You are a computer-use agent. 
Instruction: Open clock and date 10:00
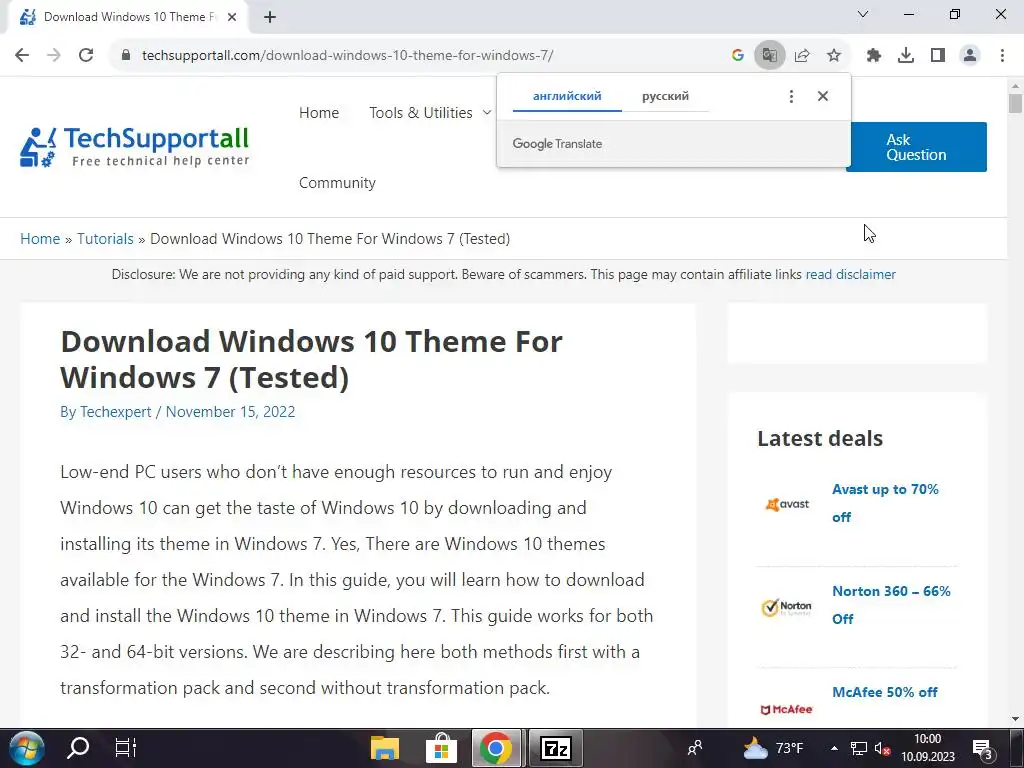click(x=928, y=748)
